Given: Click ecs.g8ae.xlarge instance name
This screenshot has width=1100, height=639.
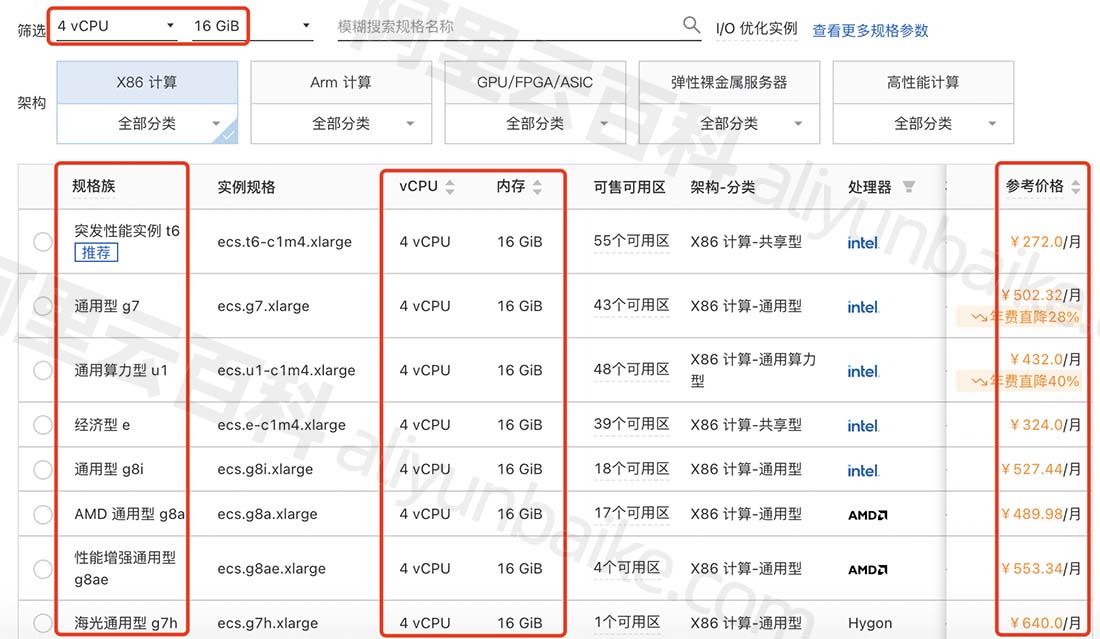Looking at the screenshot, I should (271, 569).
